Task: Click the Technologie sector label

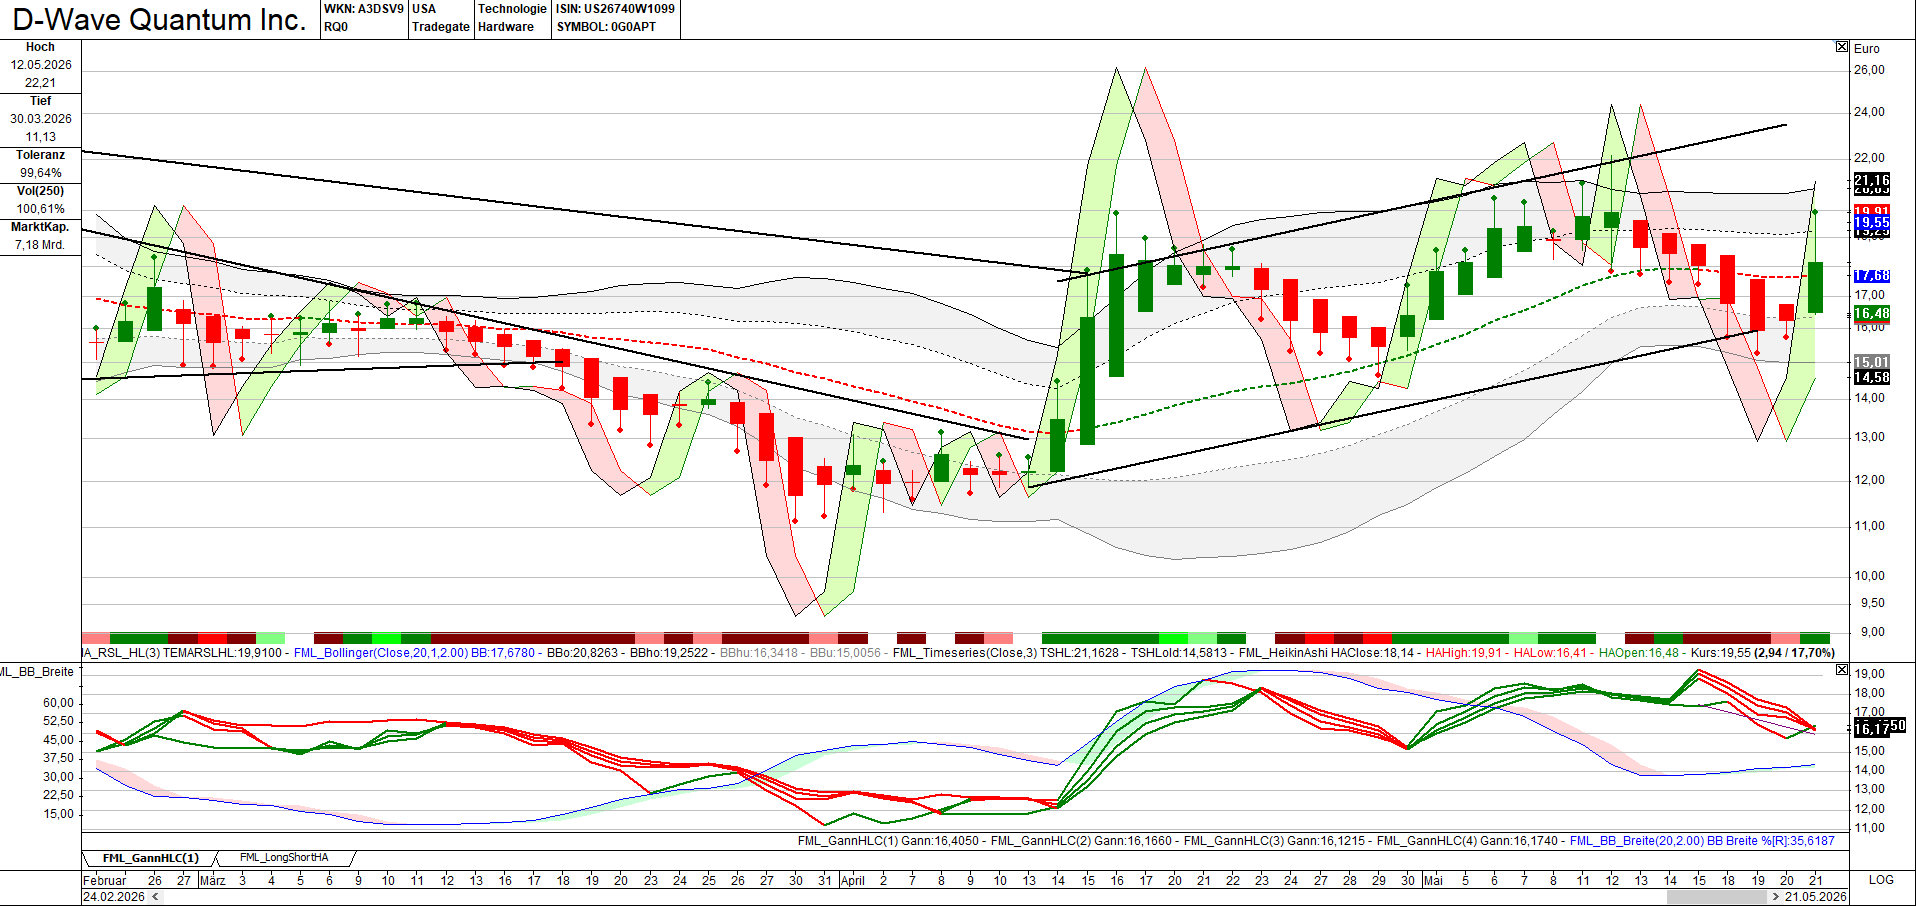Action: pos(512,9)
